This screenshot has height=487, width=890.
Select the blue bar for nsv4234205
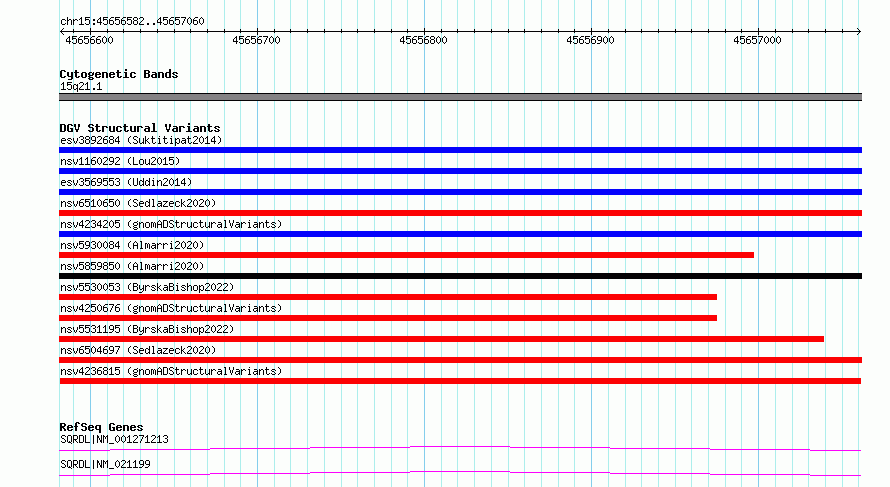coord(460,234)
